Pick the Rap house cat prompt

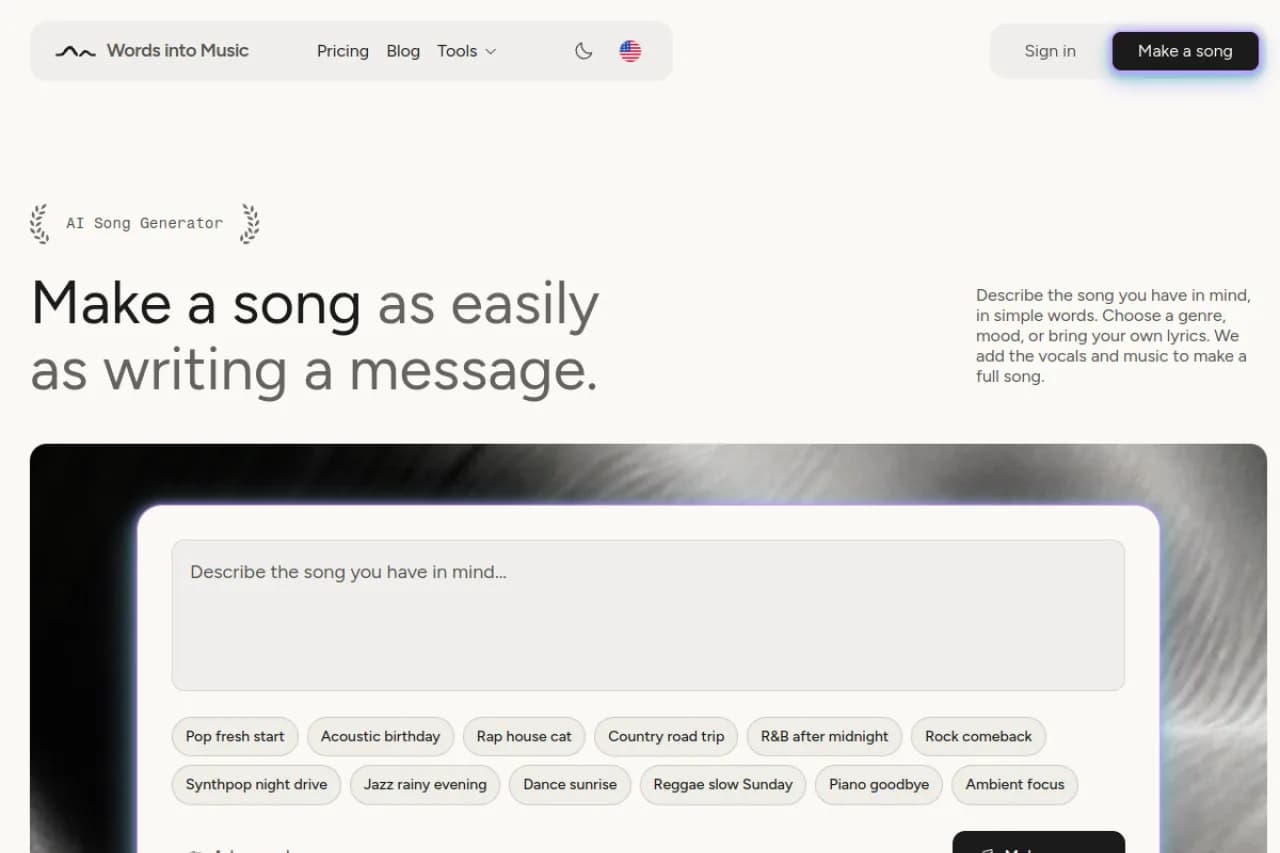[x=524, y=736]
